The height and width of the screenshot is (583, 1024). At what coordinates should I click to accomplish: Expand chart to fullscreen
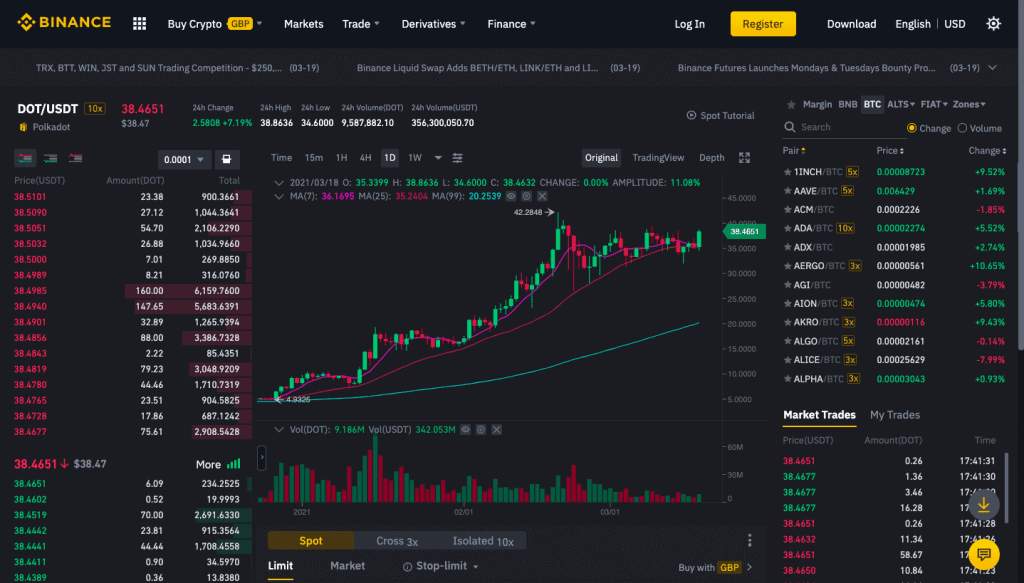(744, 158)
